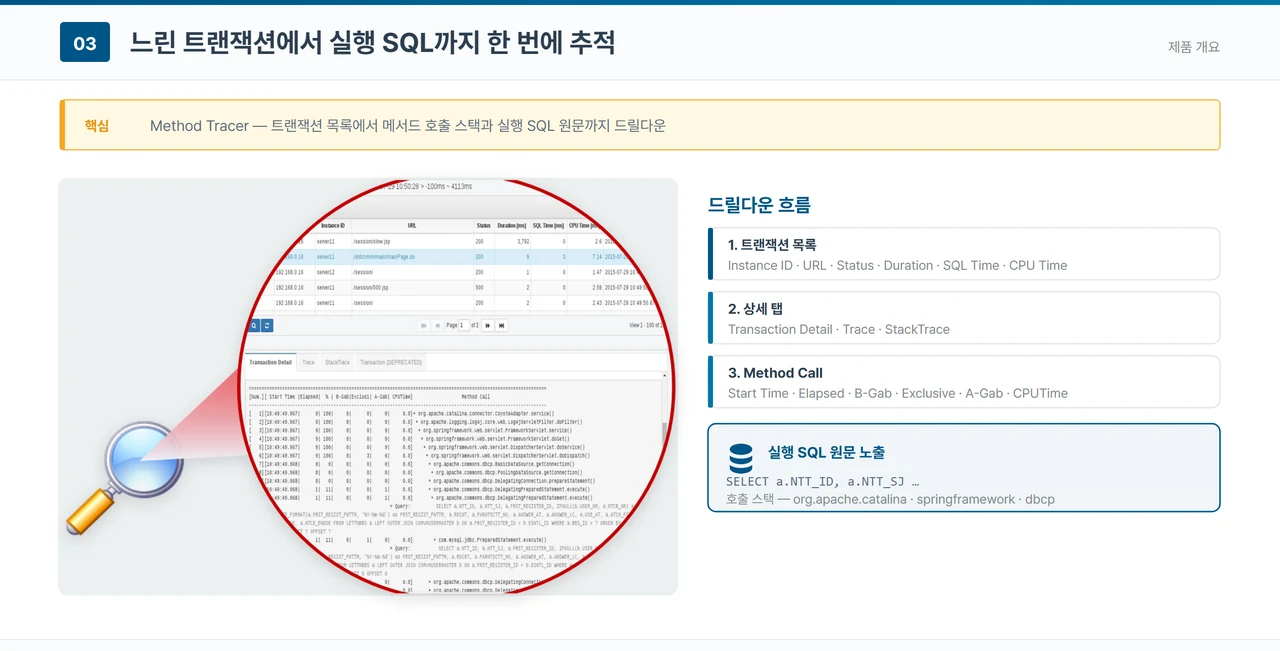Screen dimensions: 1280x651
Task: Select the 2. 상세 탭 card
Action: 964,318
